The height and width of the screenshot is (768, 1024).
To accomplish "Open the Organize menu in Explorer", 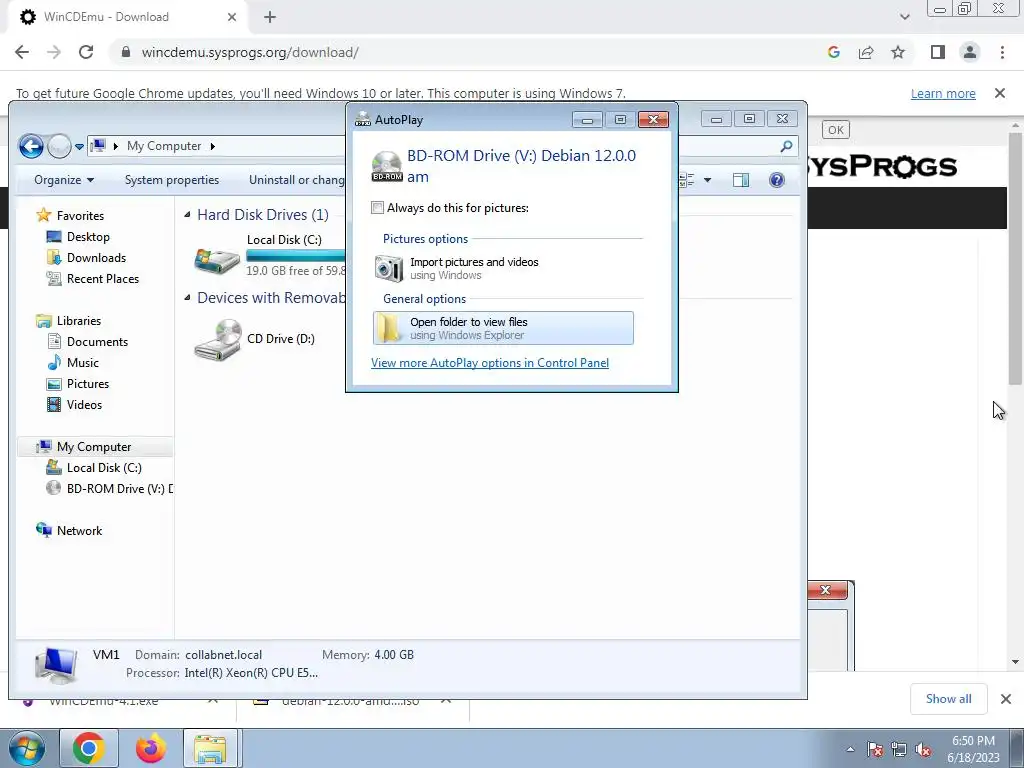I will click(64, 180).
